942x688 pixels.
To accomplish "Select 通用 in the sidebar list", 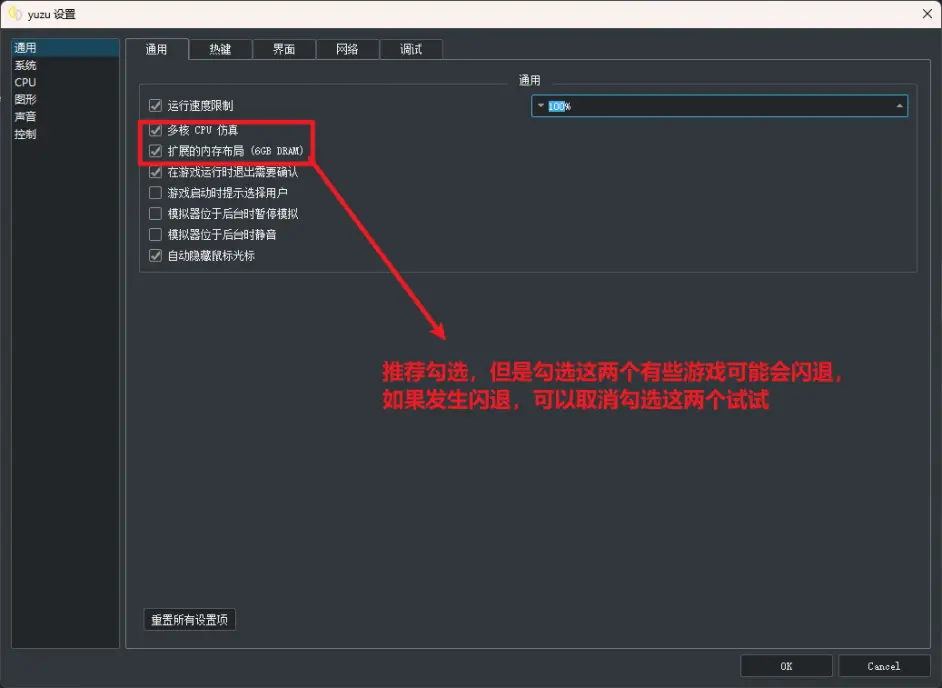I will tap(65, 47).
